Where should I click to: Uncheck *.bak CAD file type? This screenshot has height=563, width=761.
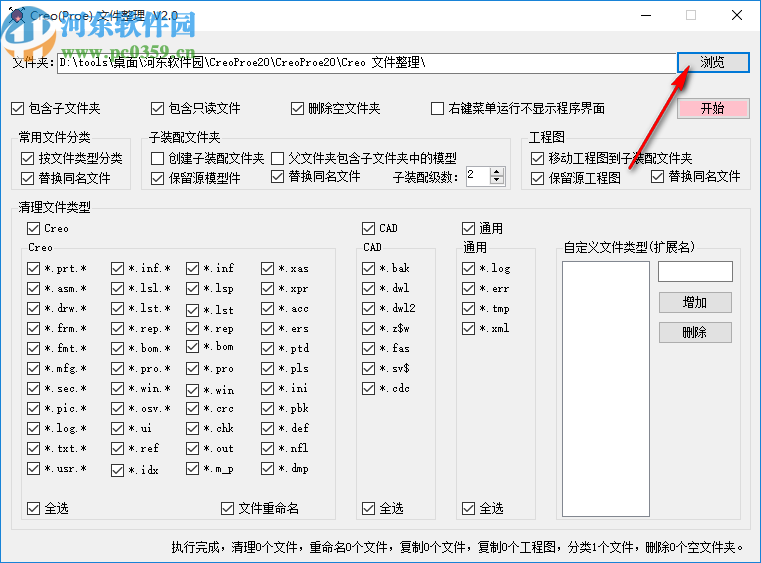coord(368,268)
